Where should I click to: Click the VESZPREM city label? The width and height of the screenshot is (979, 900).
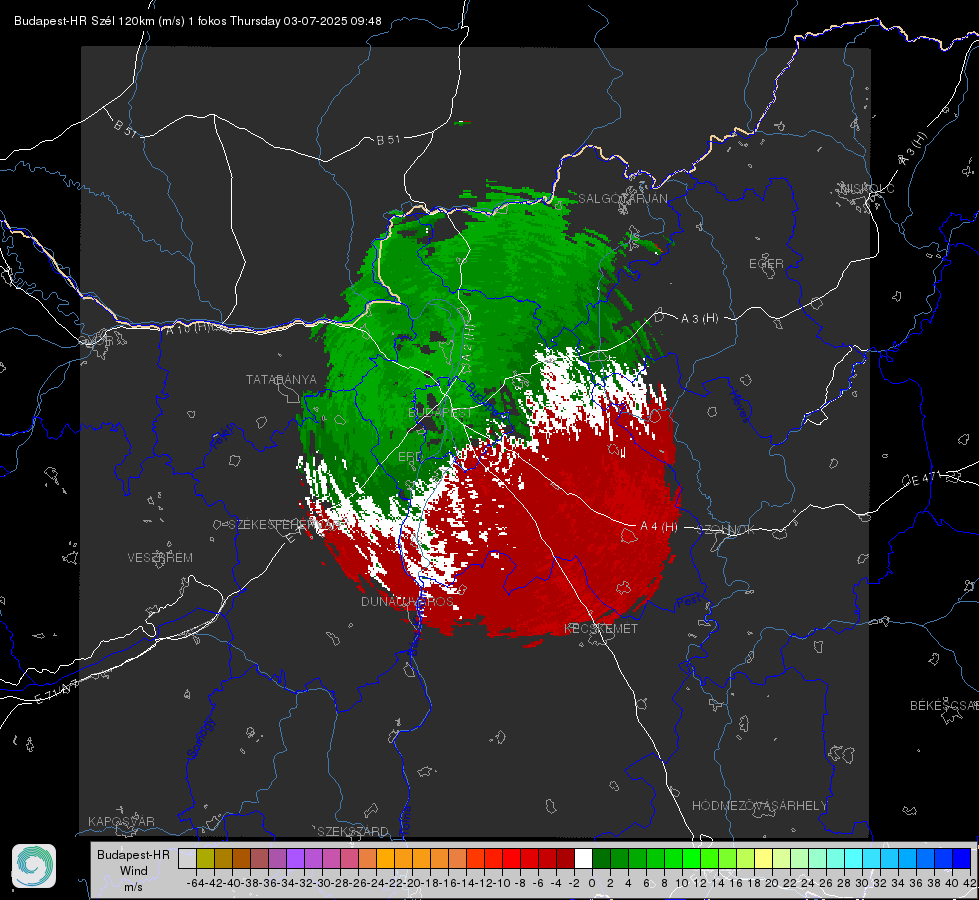160,558
